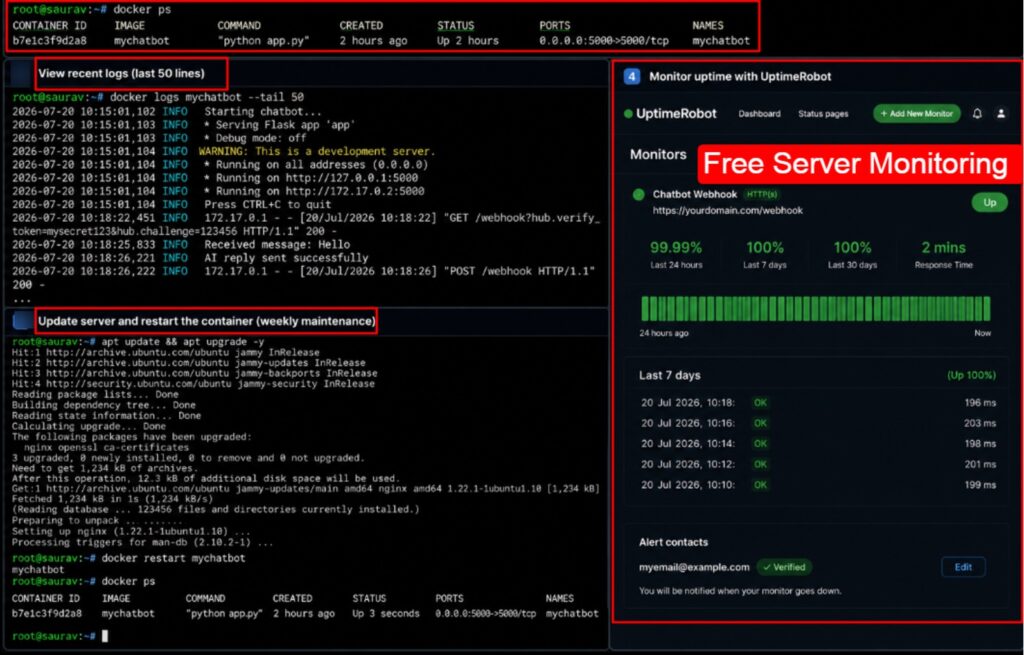Click the Last 7 days section heading
Image resolution: width=1024 pixels, height=655 pixels.
(x=669, y=375)
